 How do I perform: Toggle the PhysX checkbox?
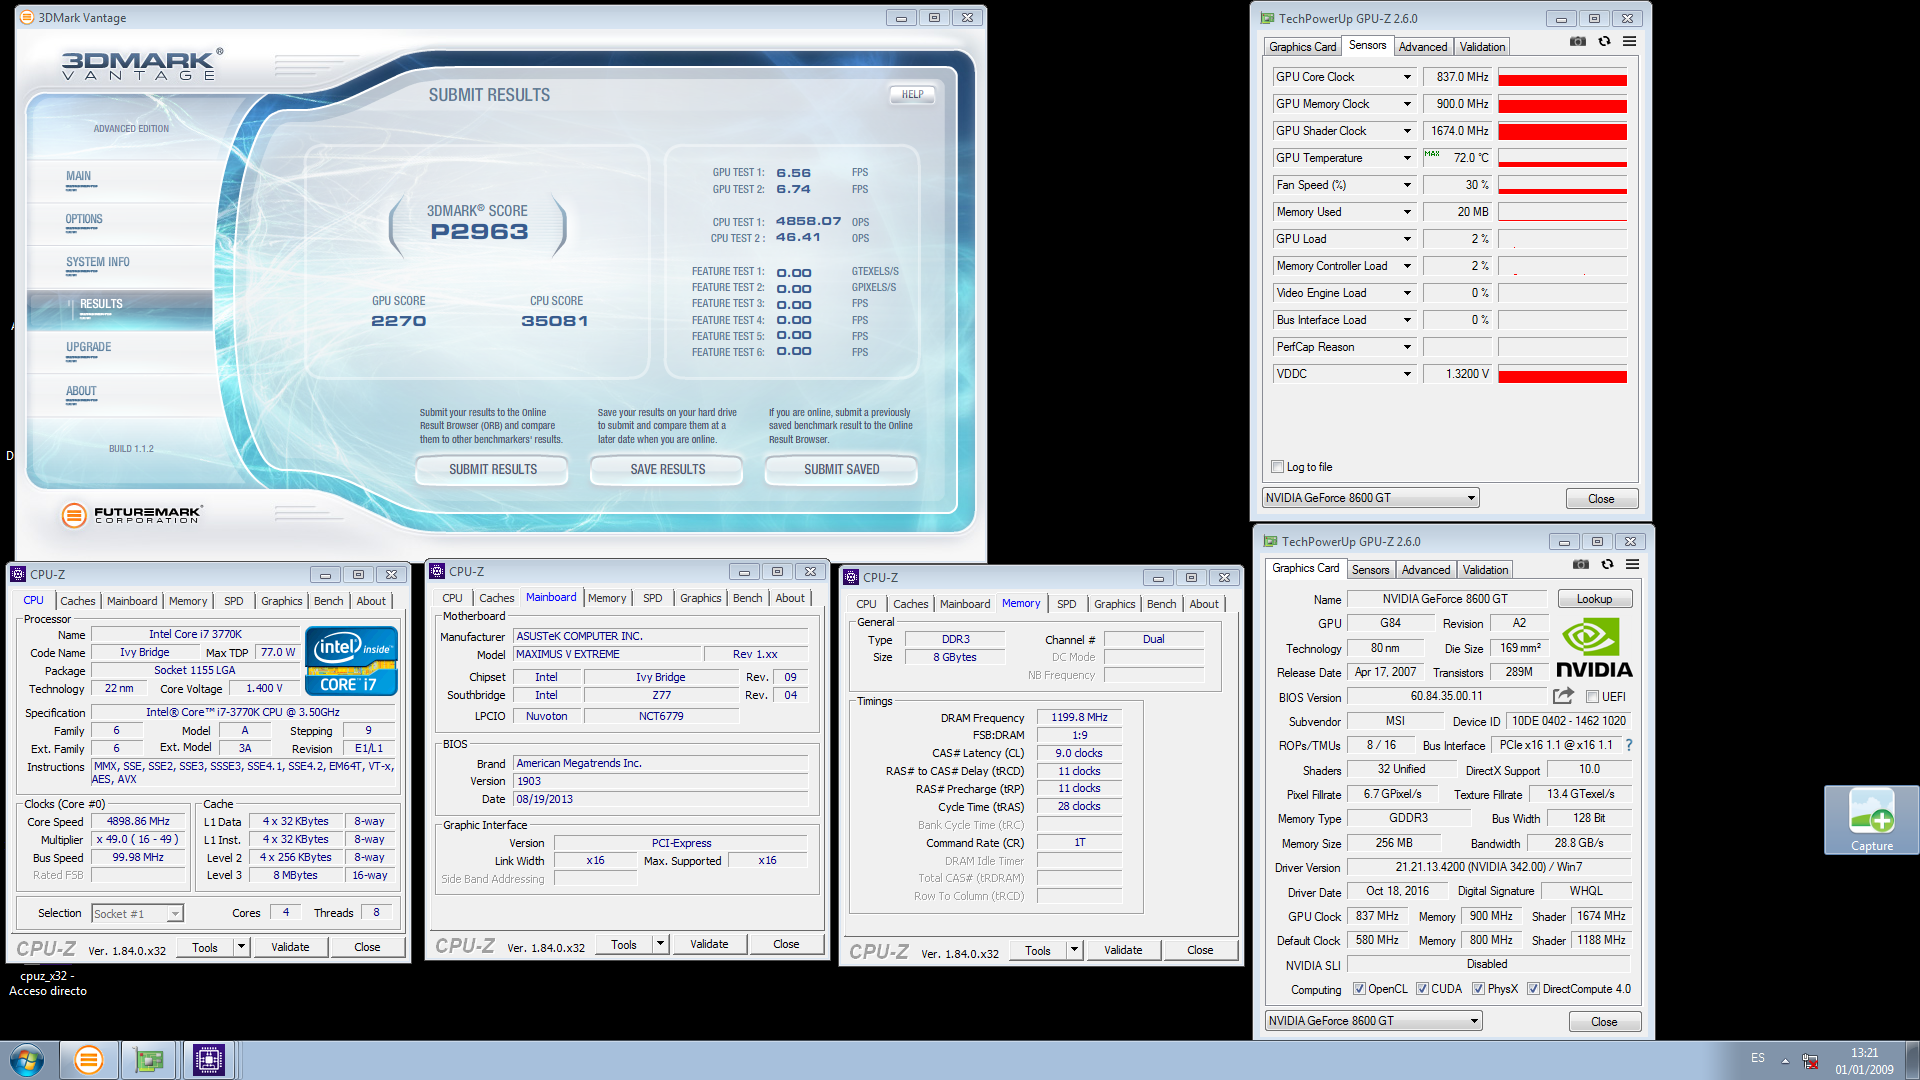(1478, 989)
